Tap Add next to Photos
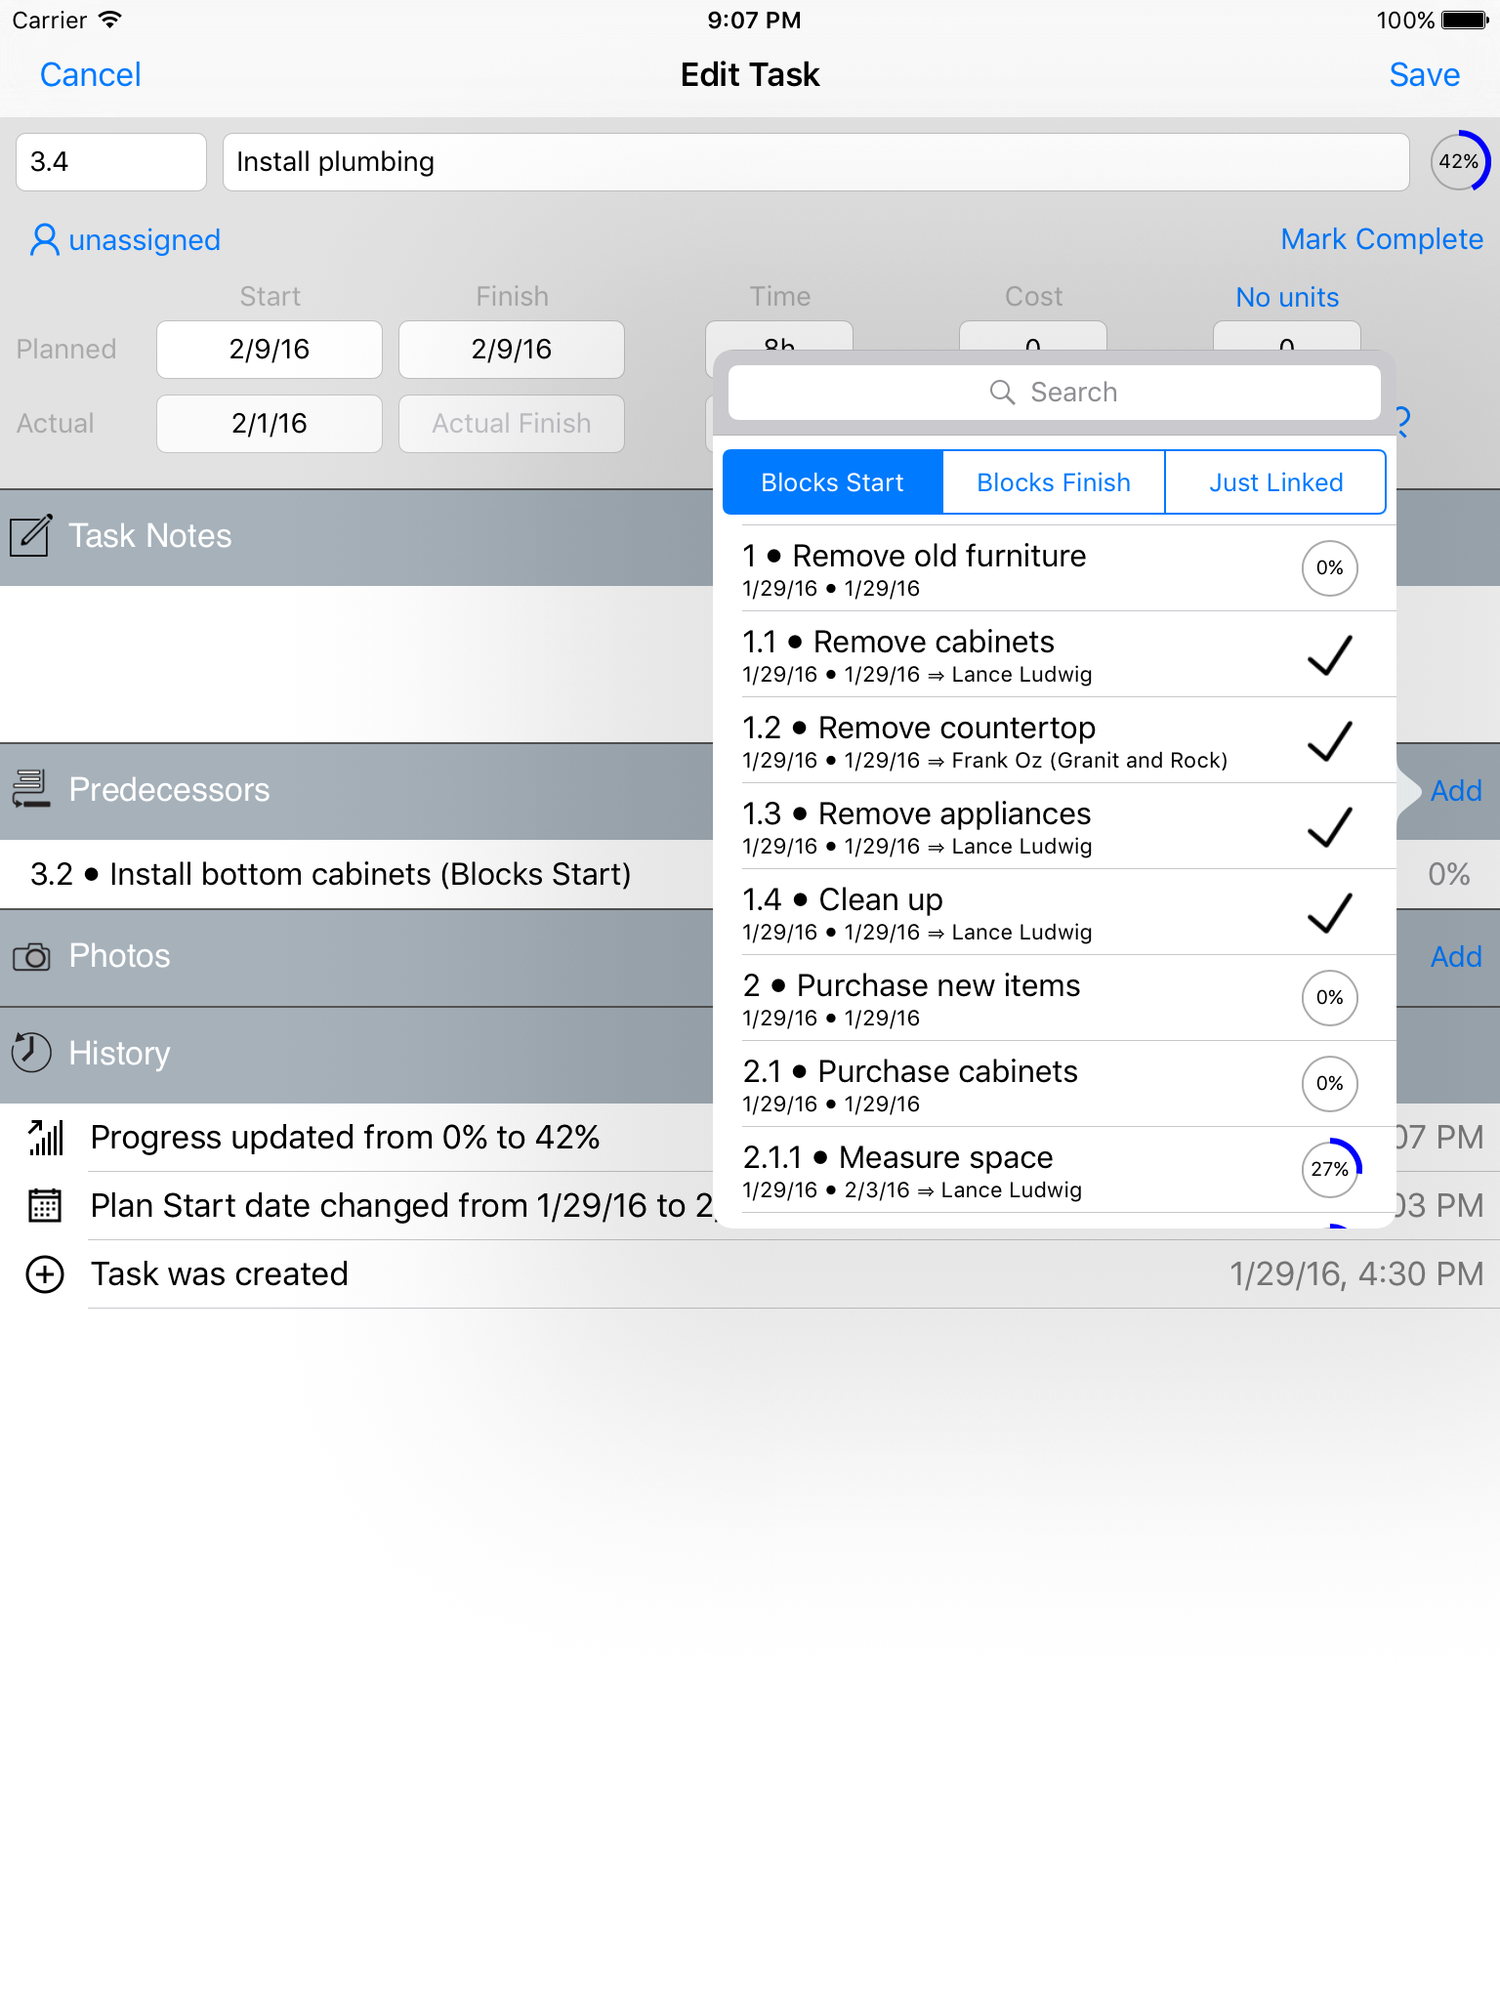This screenshot has height=2000, width=1500. coord(1456,957)
